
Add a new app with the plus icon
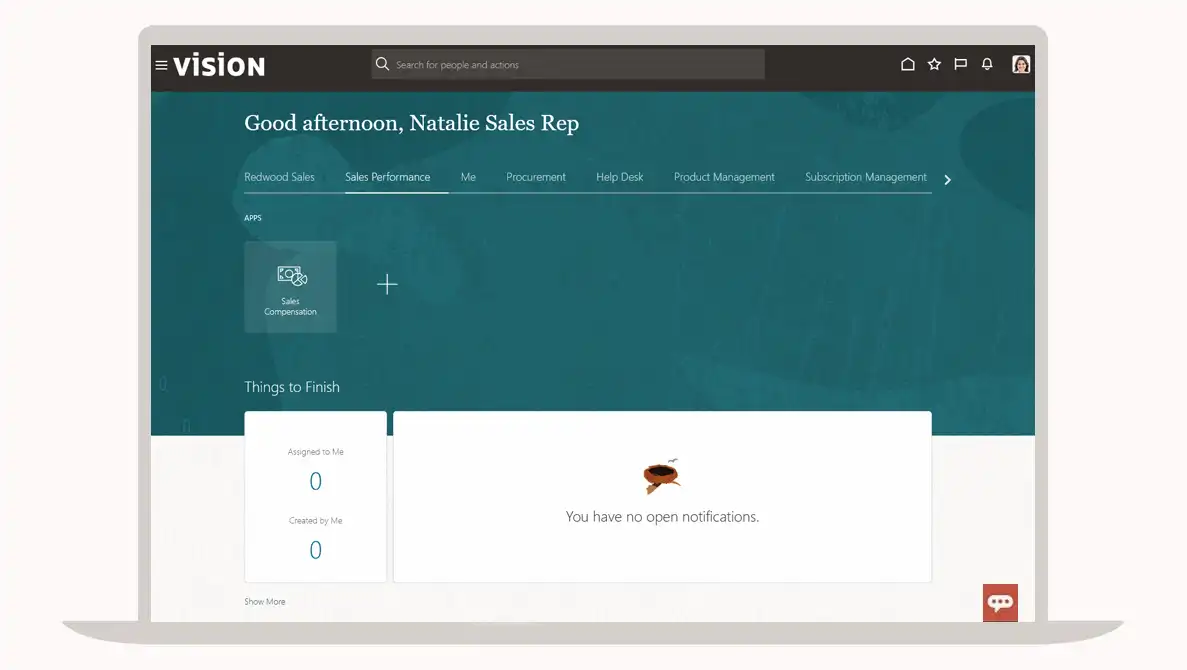(x=387, y=284)
